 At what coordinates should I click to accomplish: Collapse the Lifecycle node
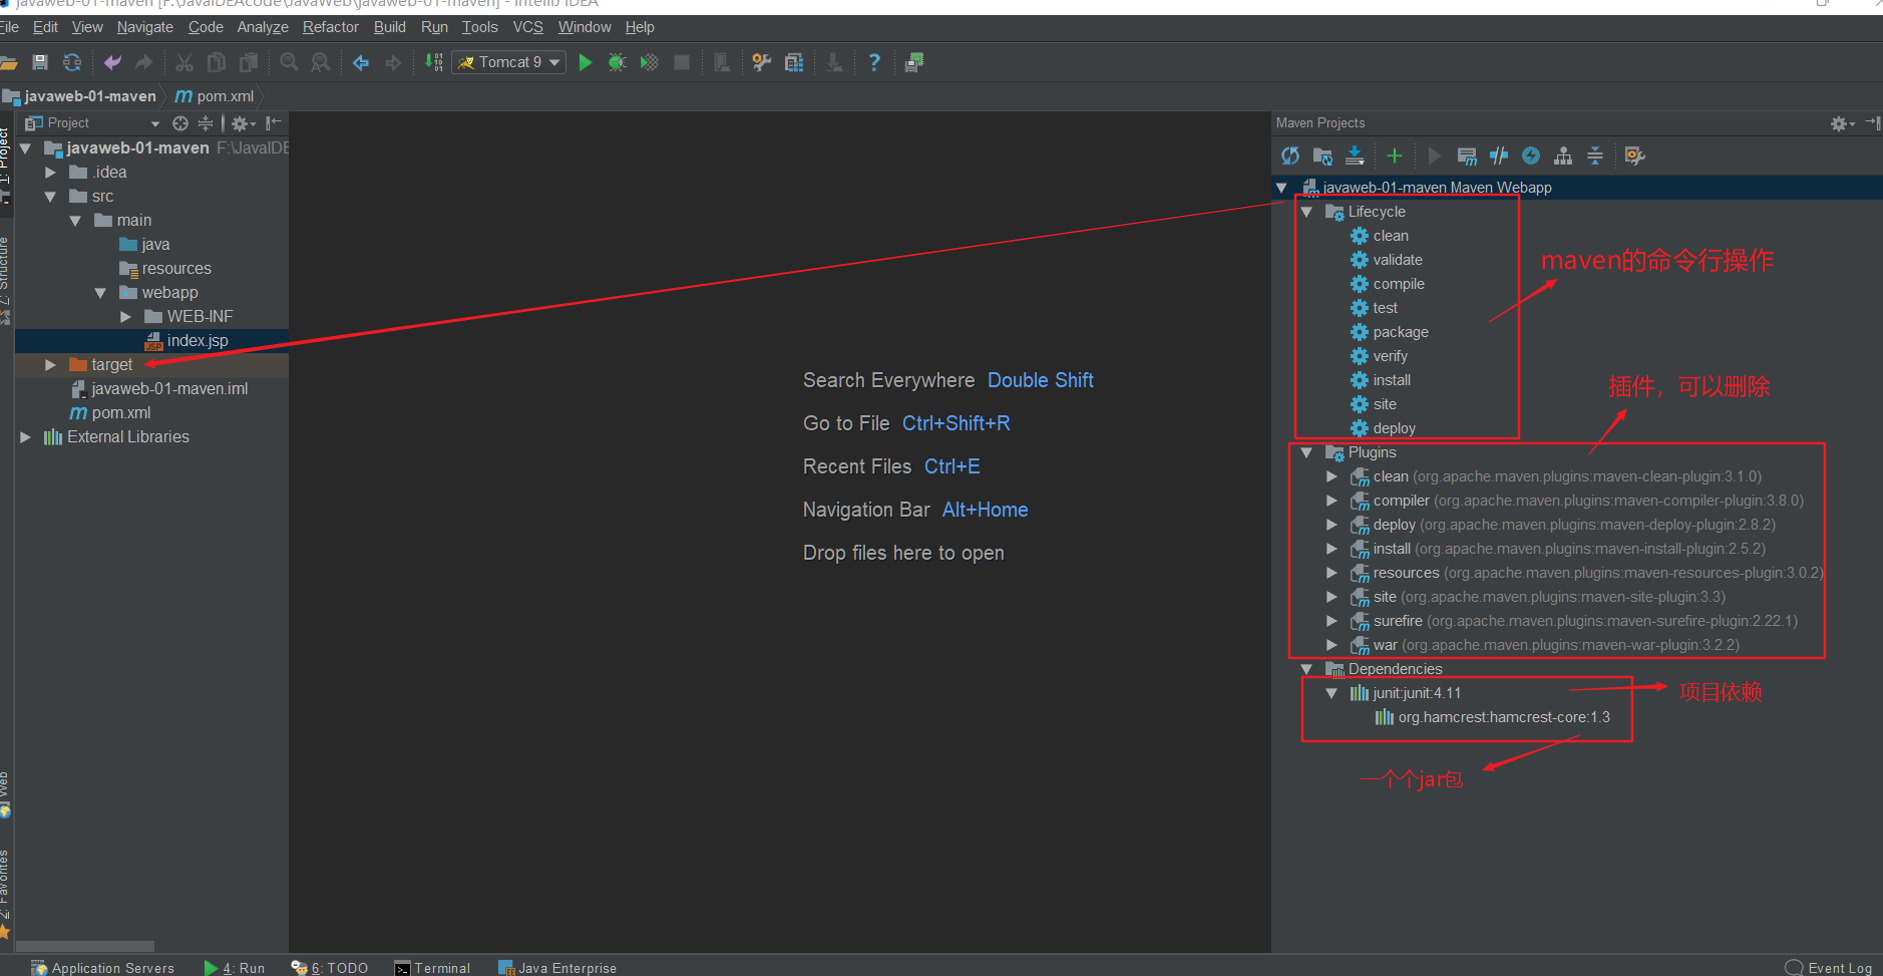pos(1307,212)
